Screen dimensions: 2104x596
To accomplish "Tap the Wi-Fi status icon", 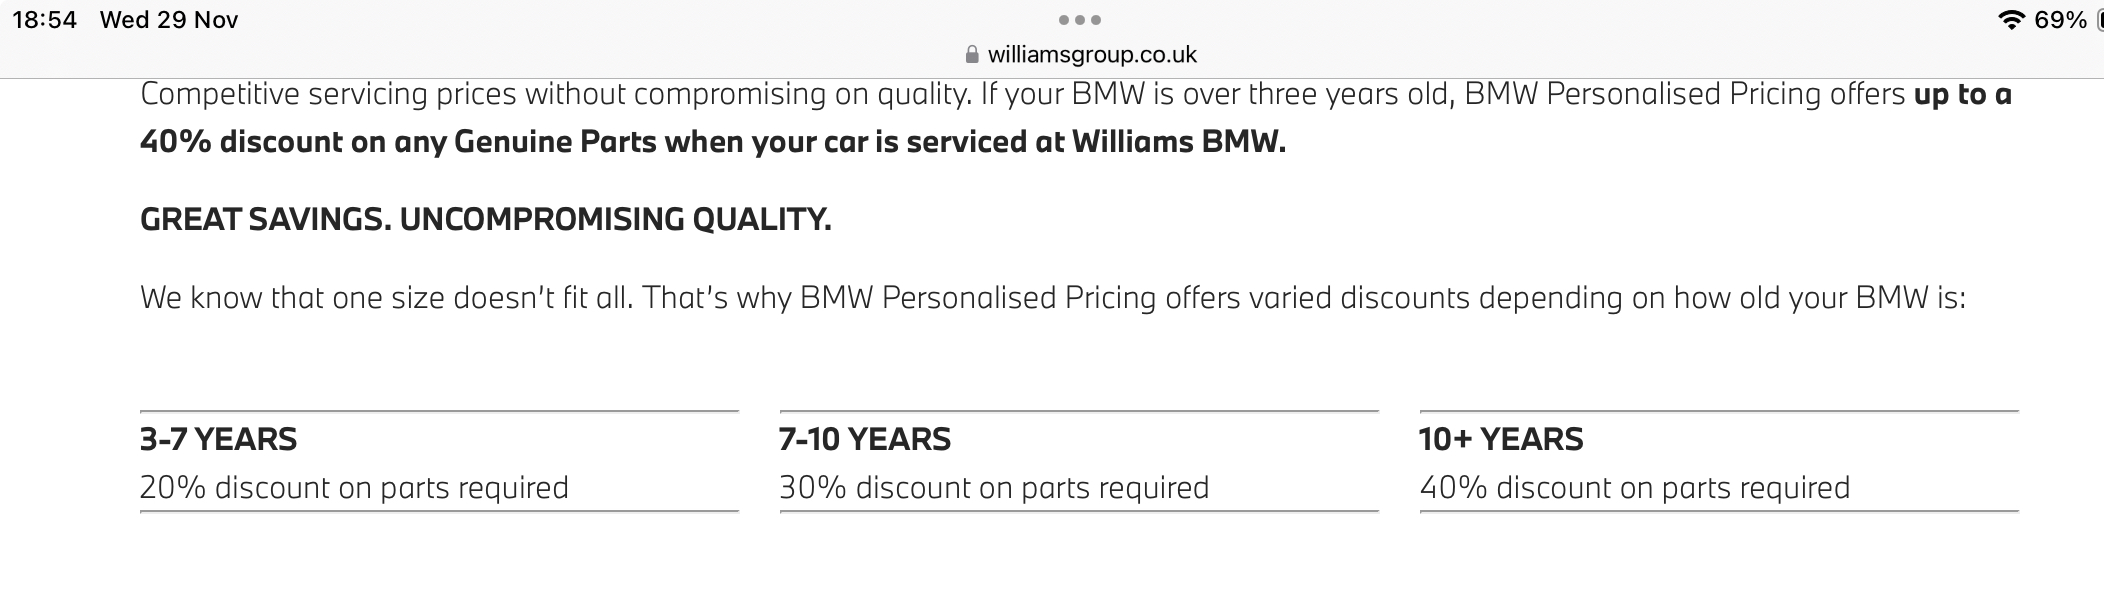I will [x=2009, y=20].
